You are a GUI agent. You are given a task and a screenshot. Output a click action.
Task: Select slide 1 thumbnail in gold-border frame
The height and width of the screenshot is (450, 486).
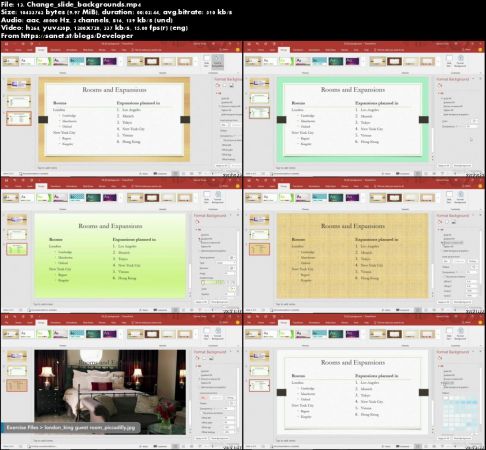(x=19, y=84)
